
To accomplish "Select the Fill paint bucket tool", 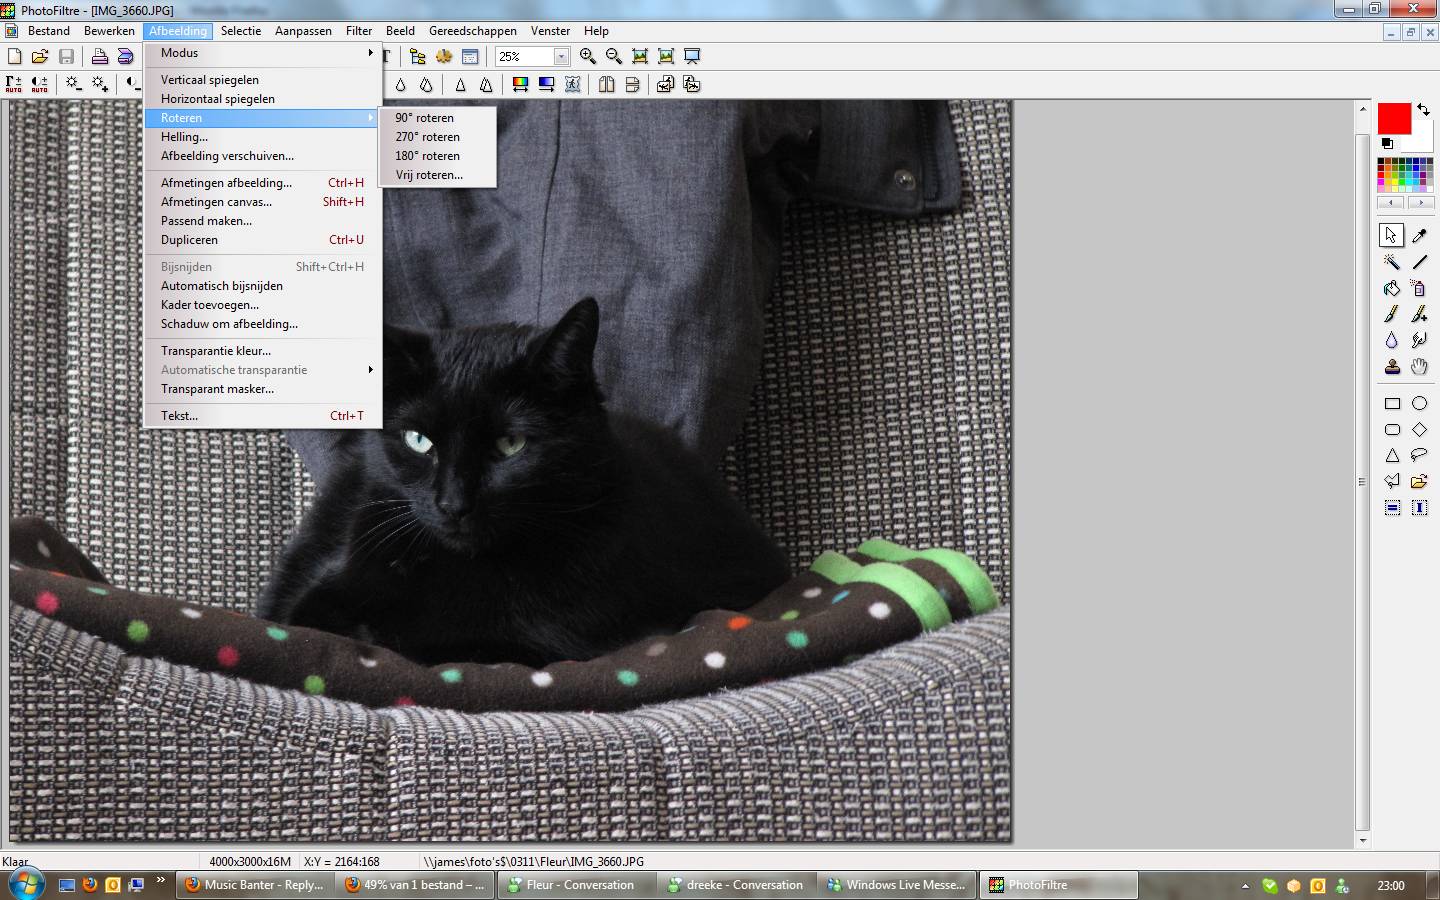I will tap(1391, 288).
